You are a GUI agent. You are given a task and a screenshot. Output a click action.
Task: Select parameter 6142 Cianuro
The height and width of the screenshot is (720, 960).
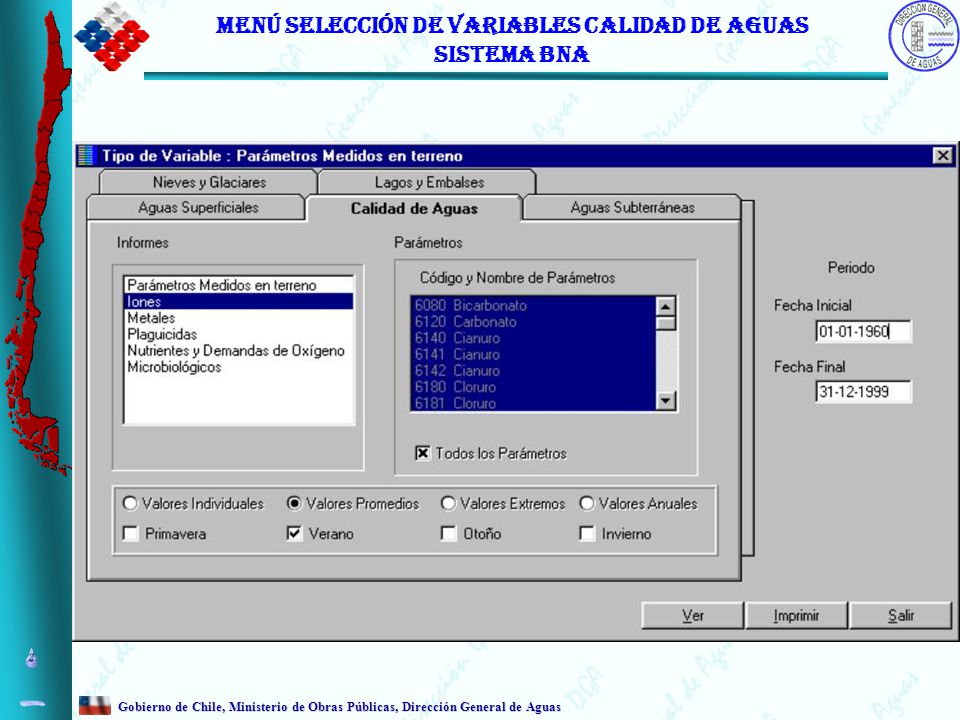click(x=533, y=370)
